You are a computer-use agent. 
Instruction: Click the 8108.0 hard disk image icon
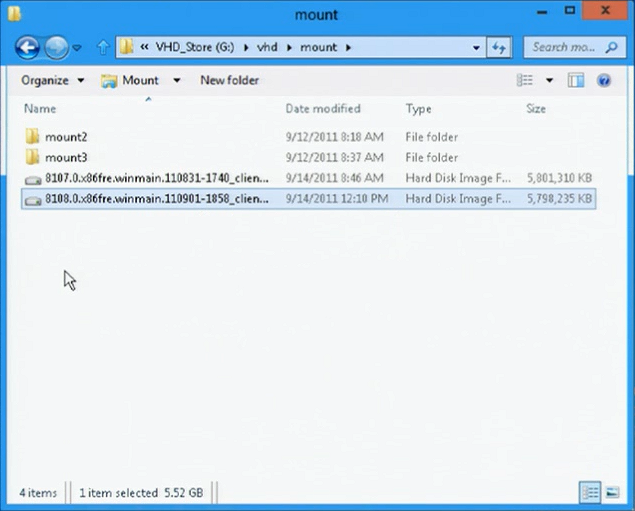33,200
